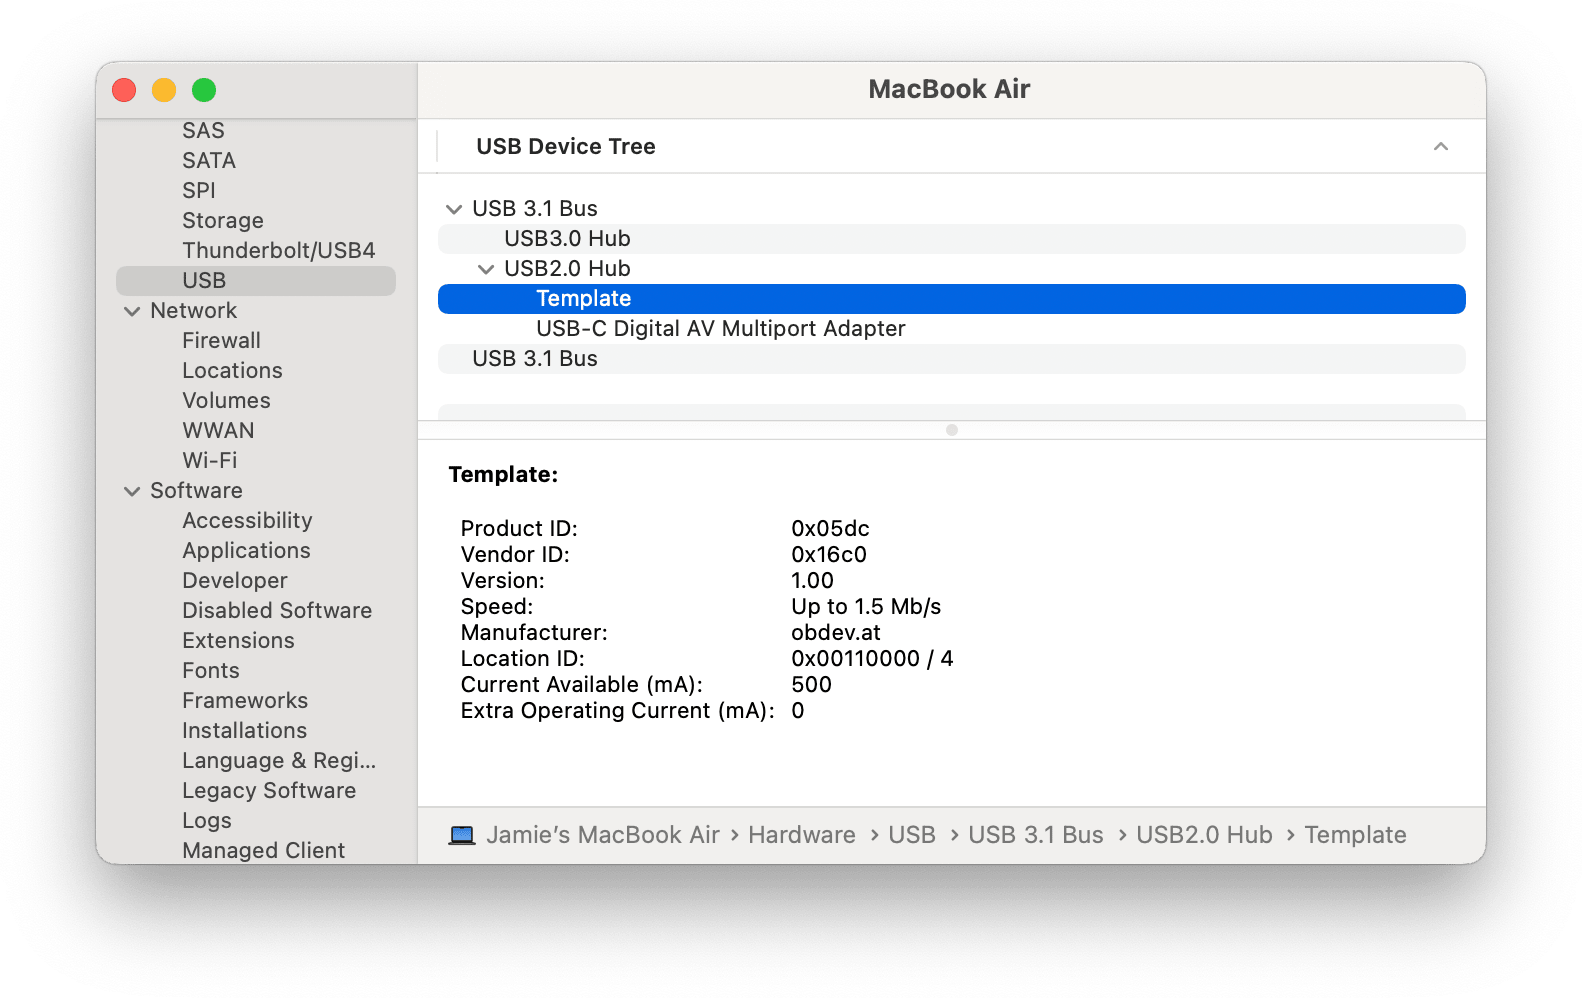Select the Network sidebar heading
Screen dimensions: 1582x998
[x=194, y=311]
